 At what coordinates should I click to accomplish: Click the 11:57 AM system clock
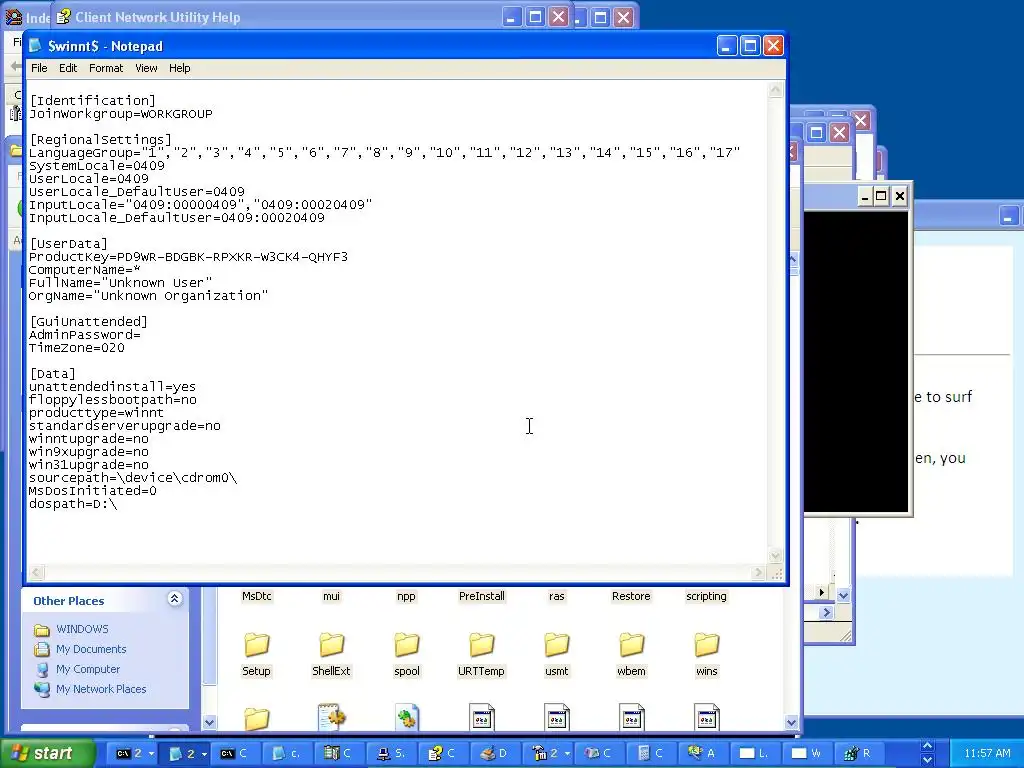coord(987,753)
